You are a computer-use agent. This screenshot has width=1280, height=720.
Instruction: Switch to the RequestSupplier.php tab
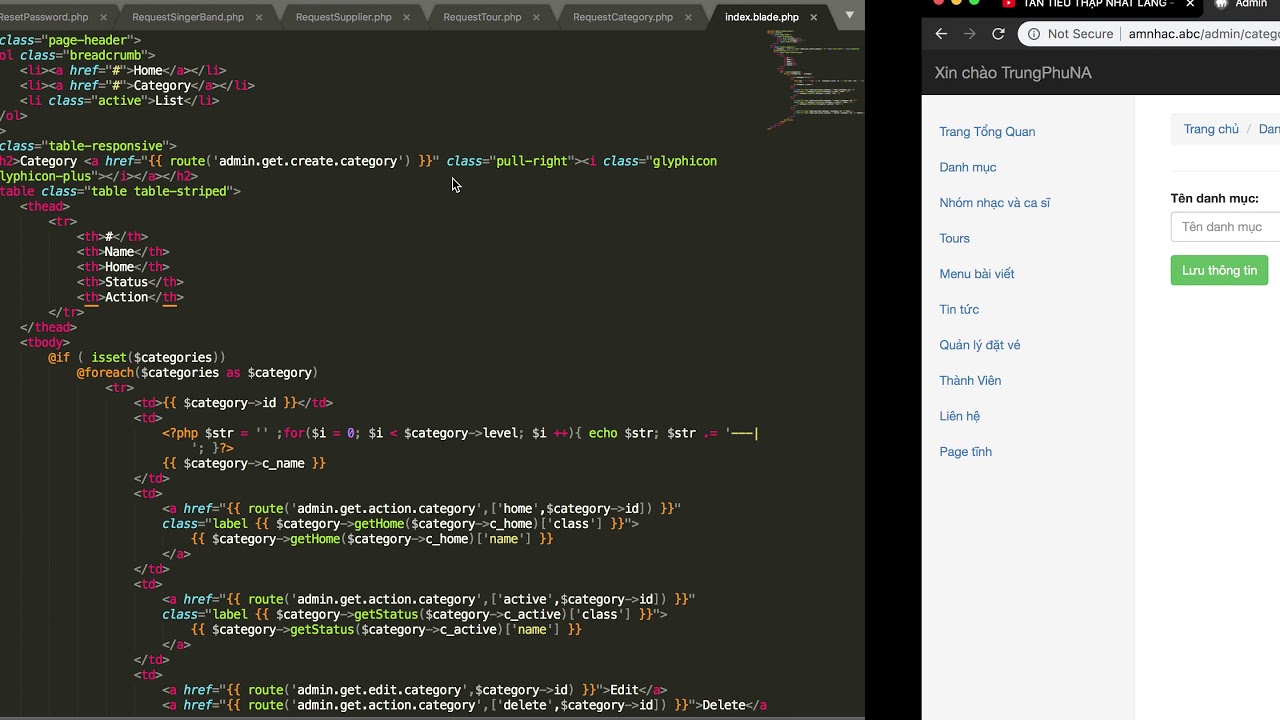[x=344, y=17]
